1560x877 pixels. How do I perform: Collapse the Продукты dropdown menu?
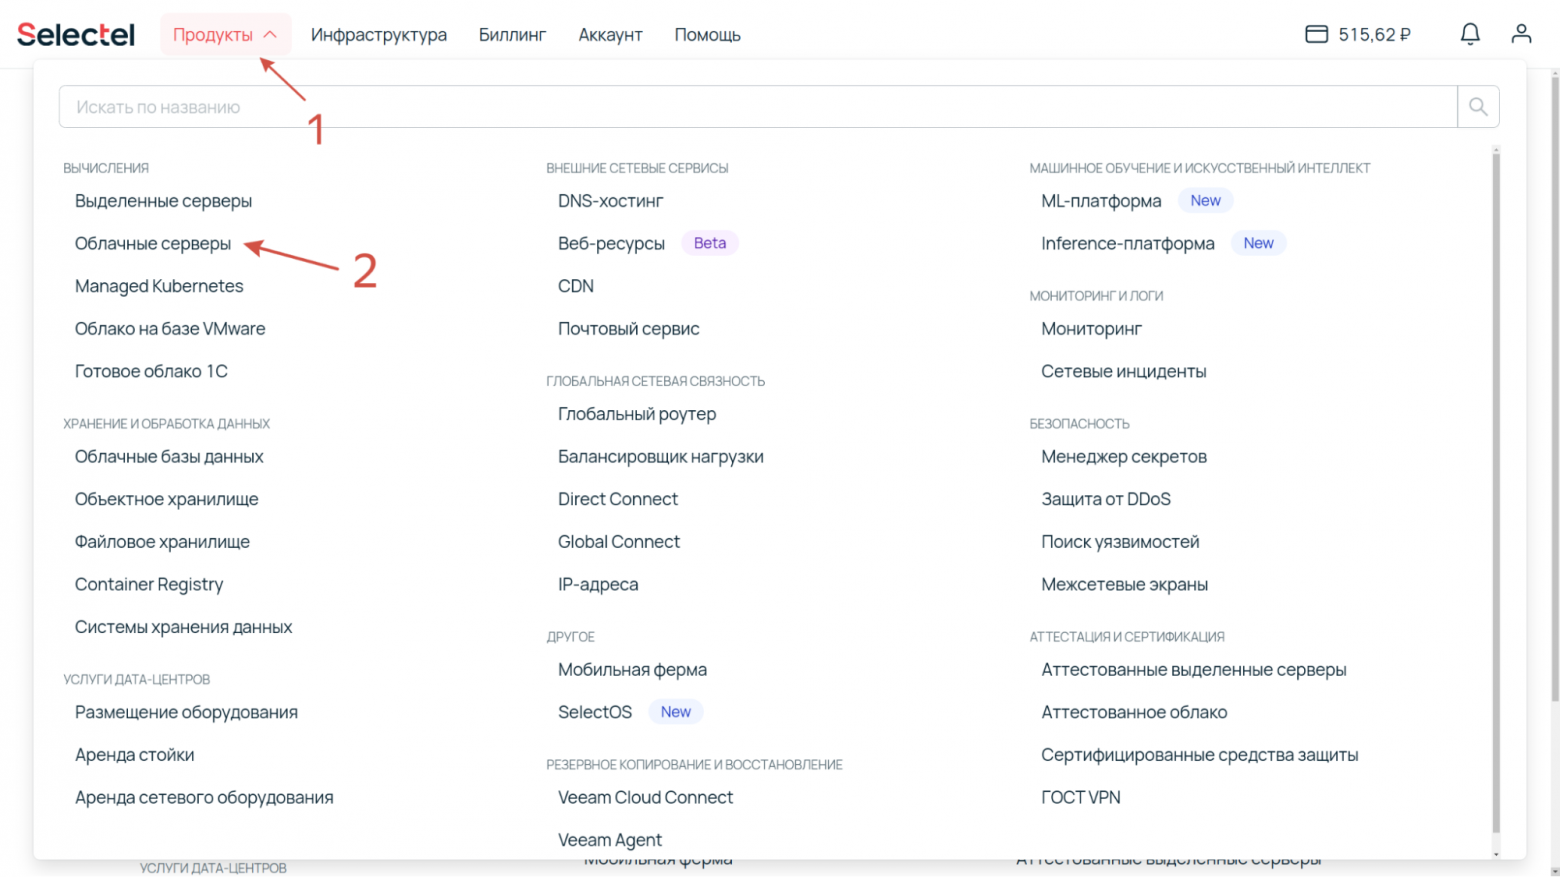click(x=225, y=35)
